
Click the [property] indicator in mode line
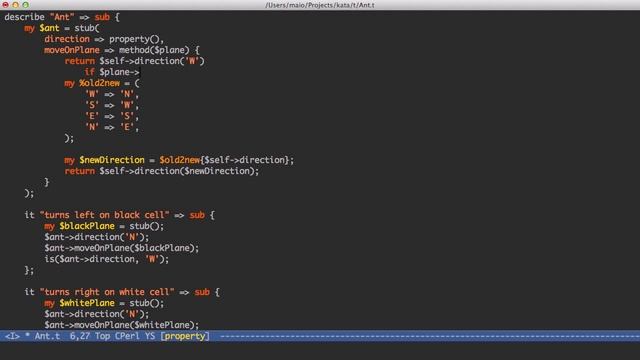[x=185, y=336]
